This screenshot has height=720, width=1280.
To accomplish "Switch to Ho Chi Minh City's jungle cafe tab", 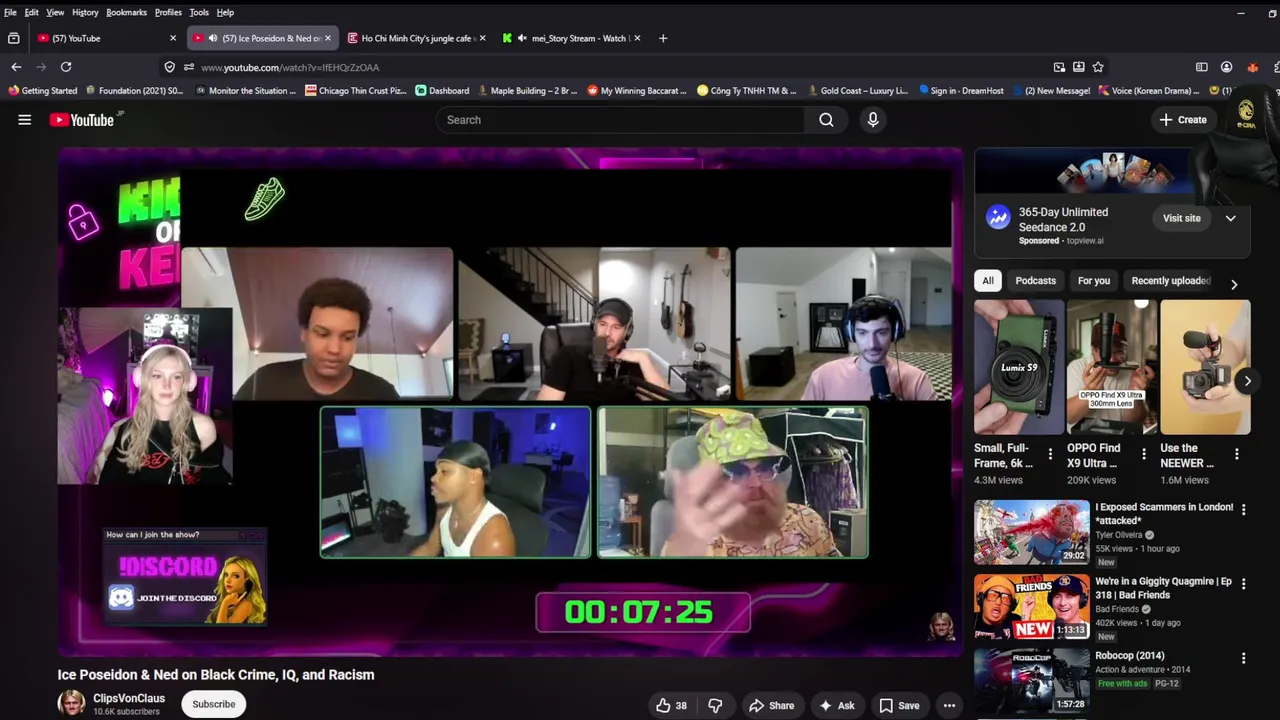I will click(x=415, y=38).
